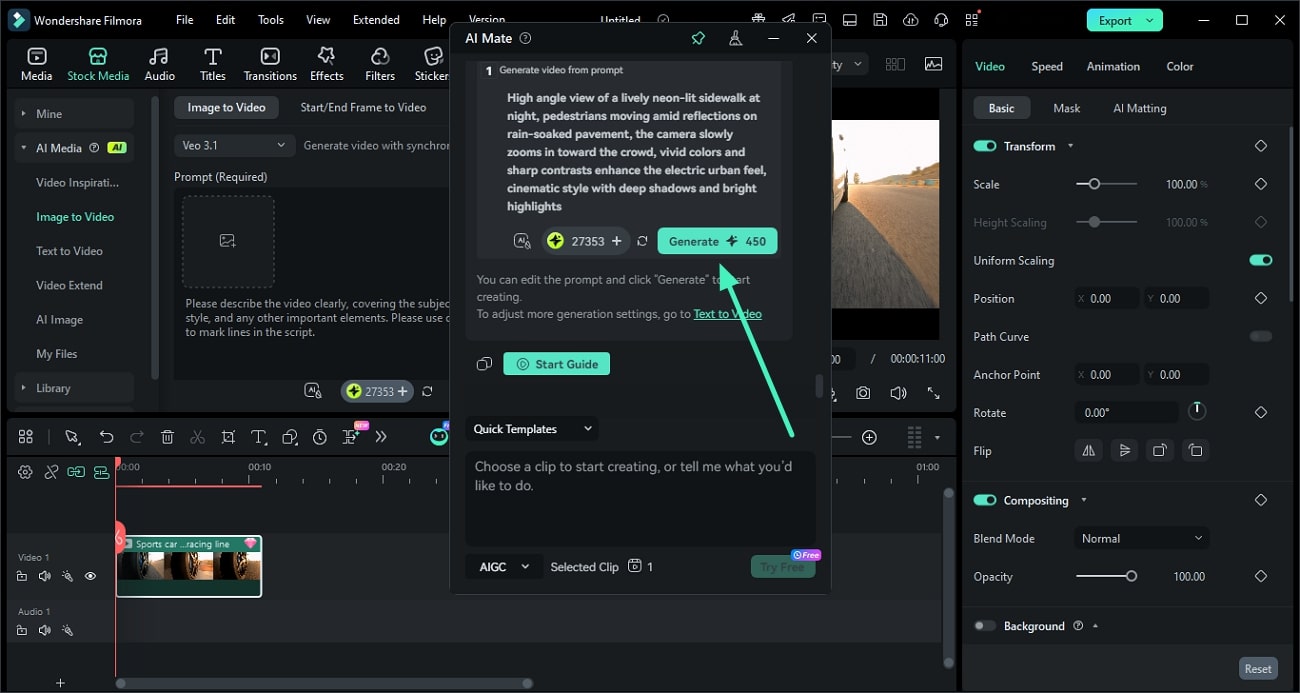Toggle the Path Curve switch

1261,336
